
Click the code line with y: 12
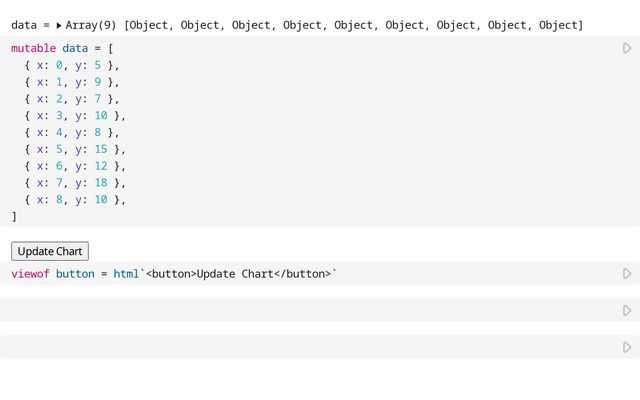(74, 166)
